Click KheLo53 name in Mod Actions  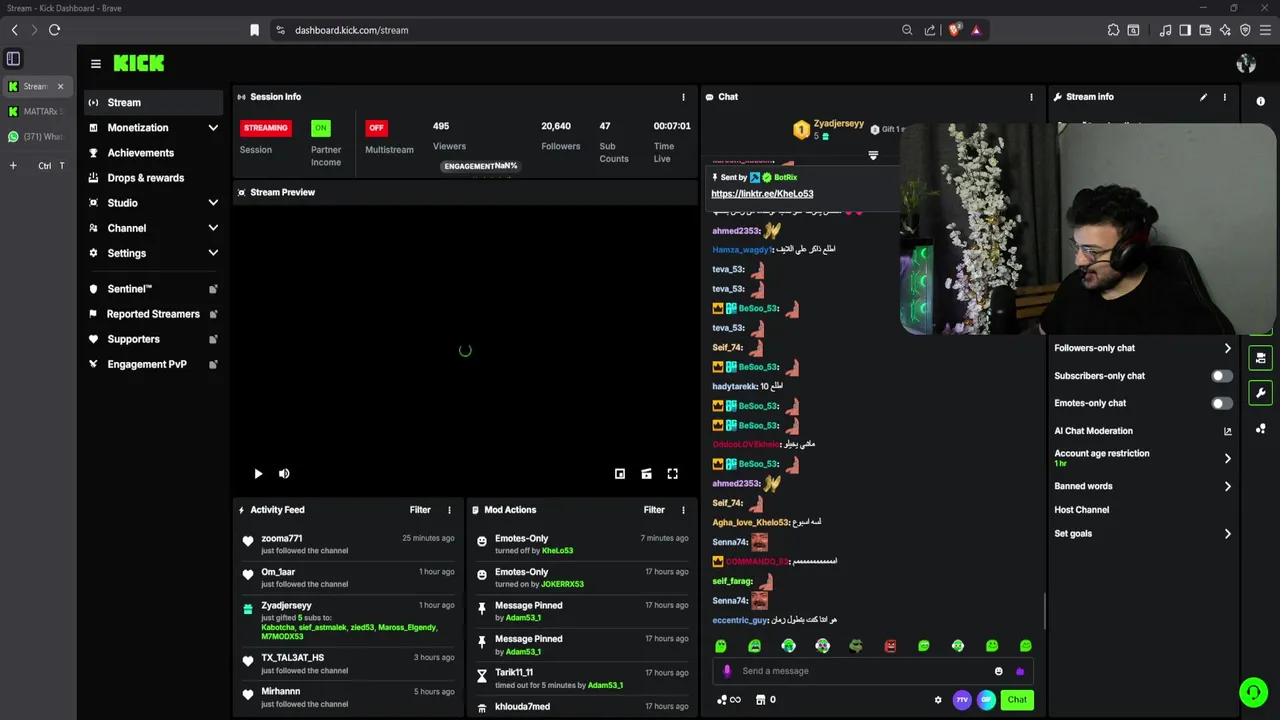pos(557,551)
